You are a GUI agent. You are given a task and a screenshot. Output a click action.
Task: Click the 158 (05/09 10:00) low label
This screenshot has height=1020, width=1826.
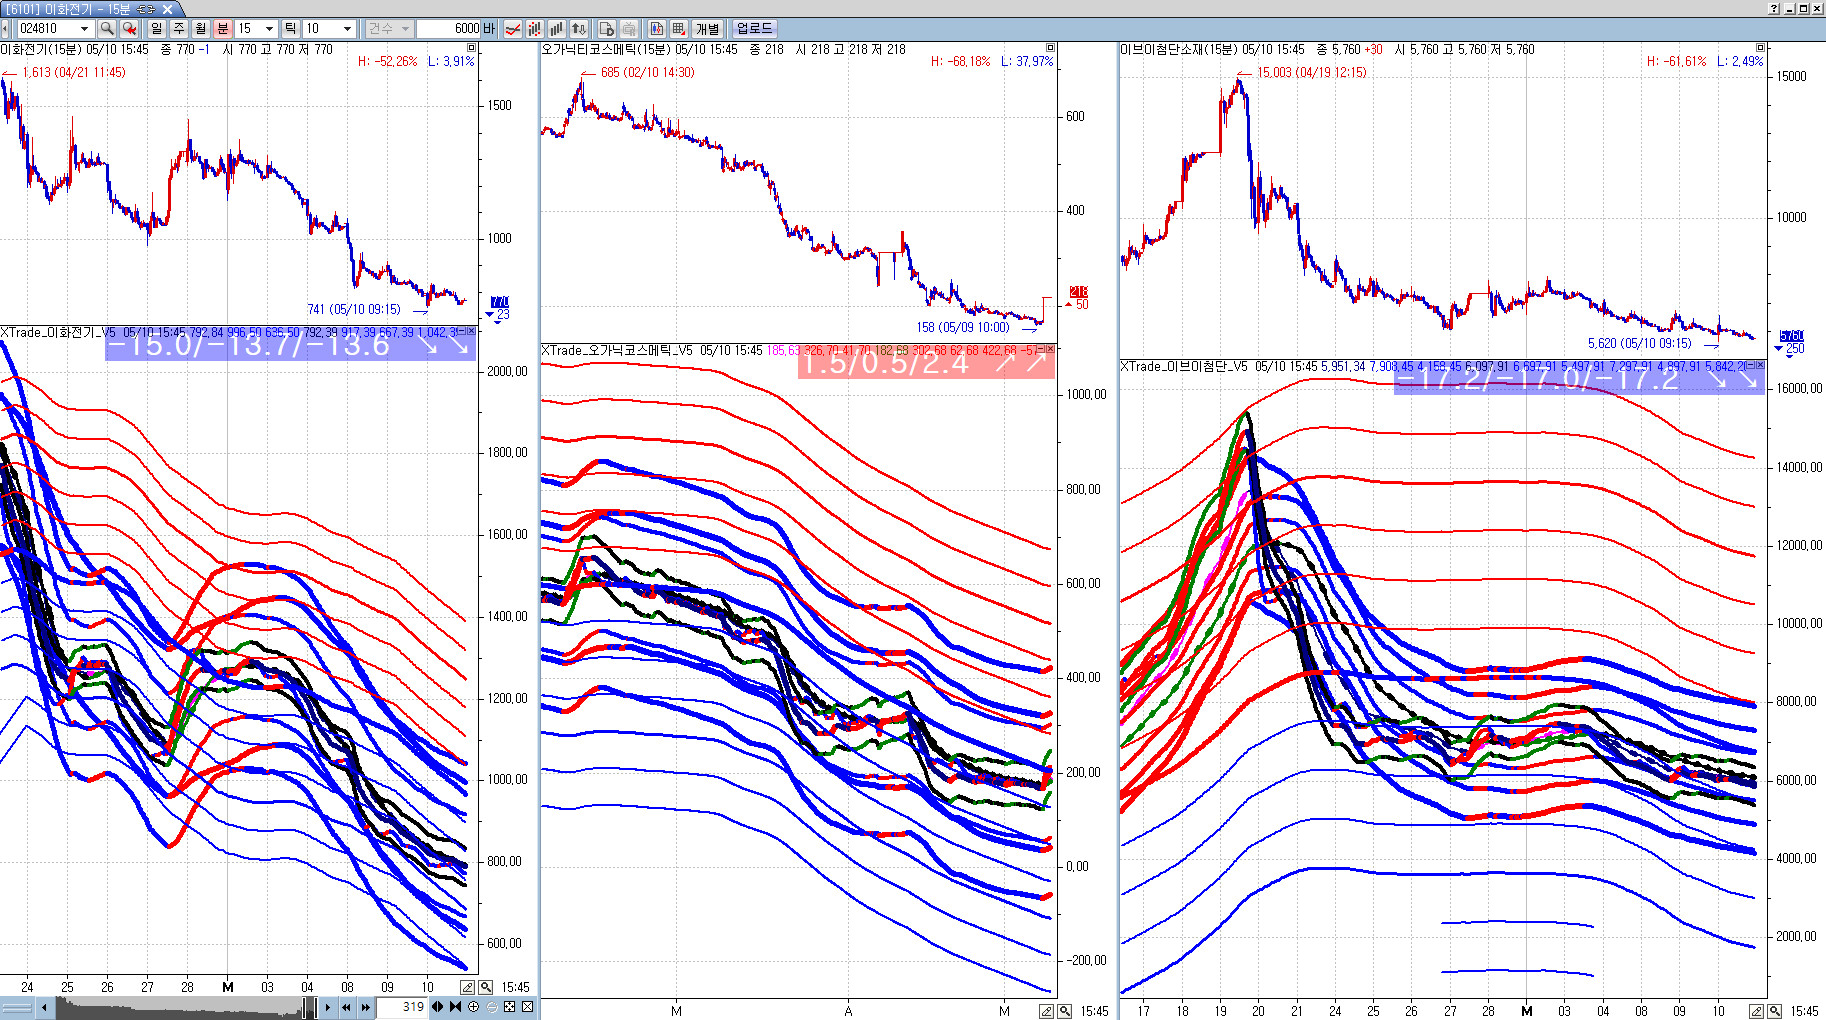pyautogui.click(x=963, y=327)
